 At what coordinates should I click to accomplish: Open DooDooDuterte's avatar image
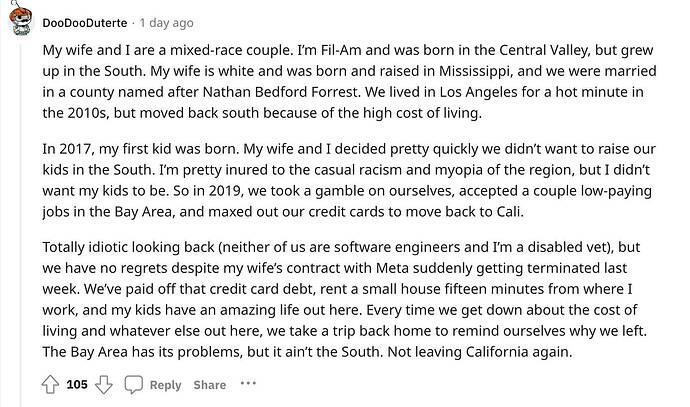tap(20, 20)
